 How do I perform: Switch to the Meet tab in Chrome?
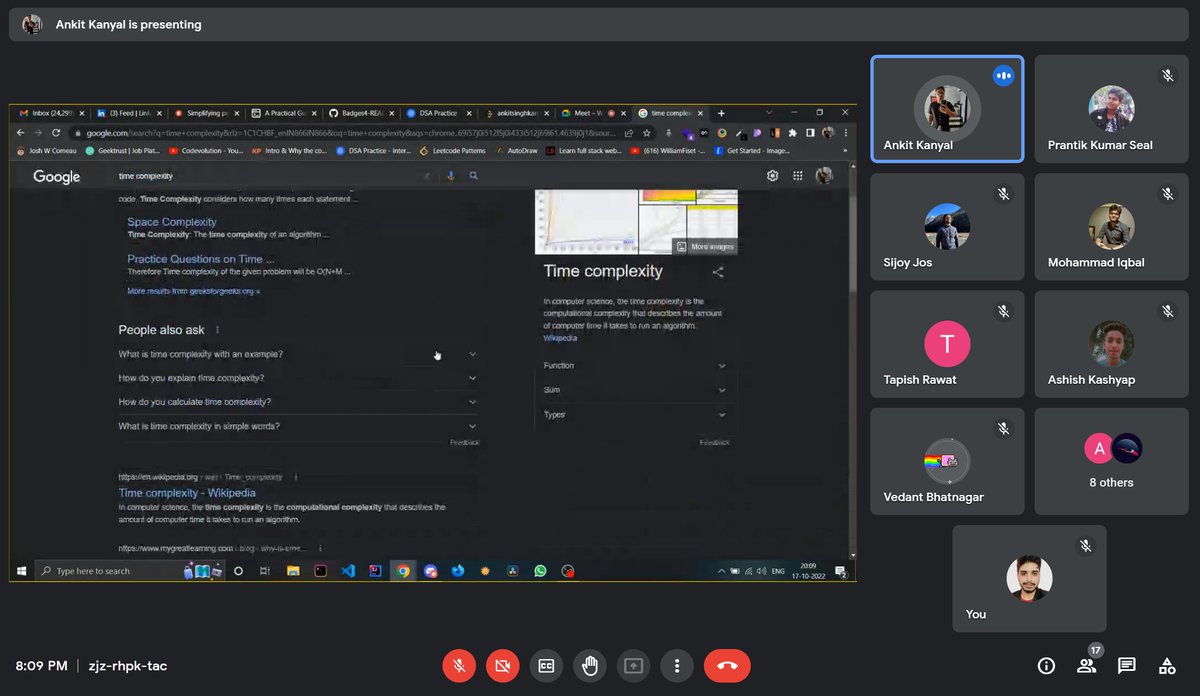593,113
